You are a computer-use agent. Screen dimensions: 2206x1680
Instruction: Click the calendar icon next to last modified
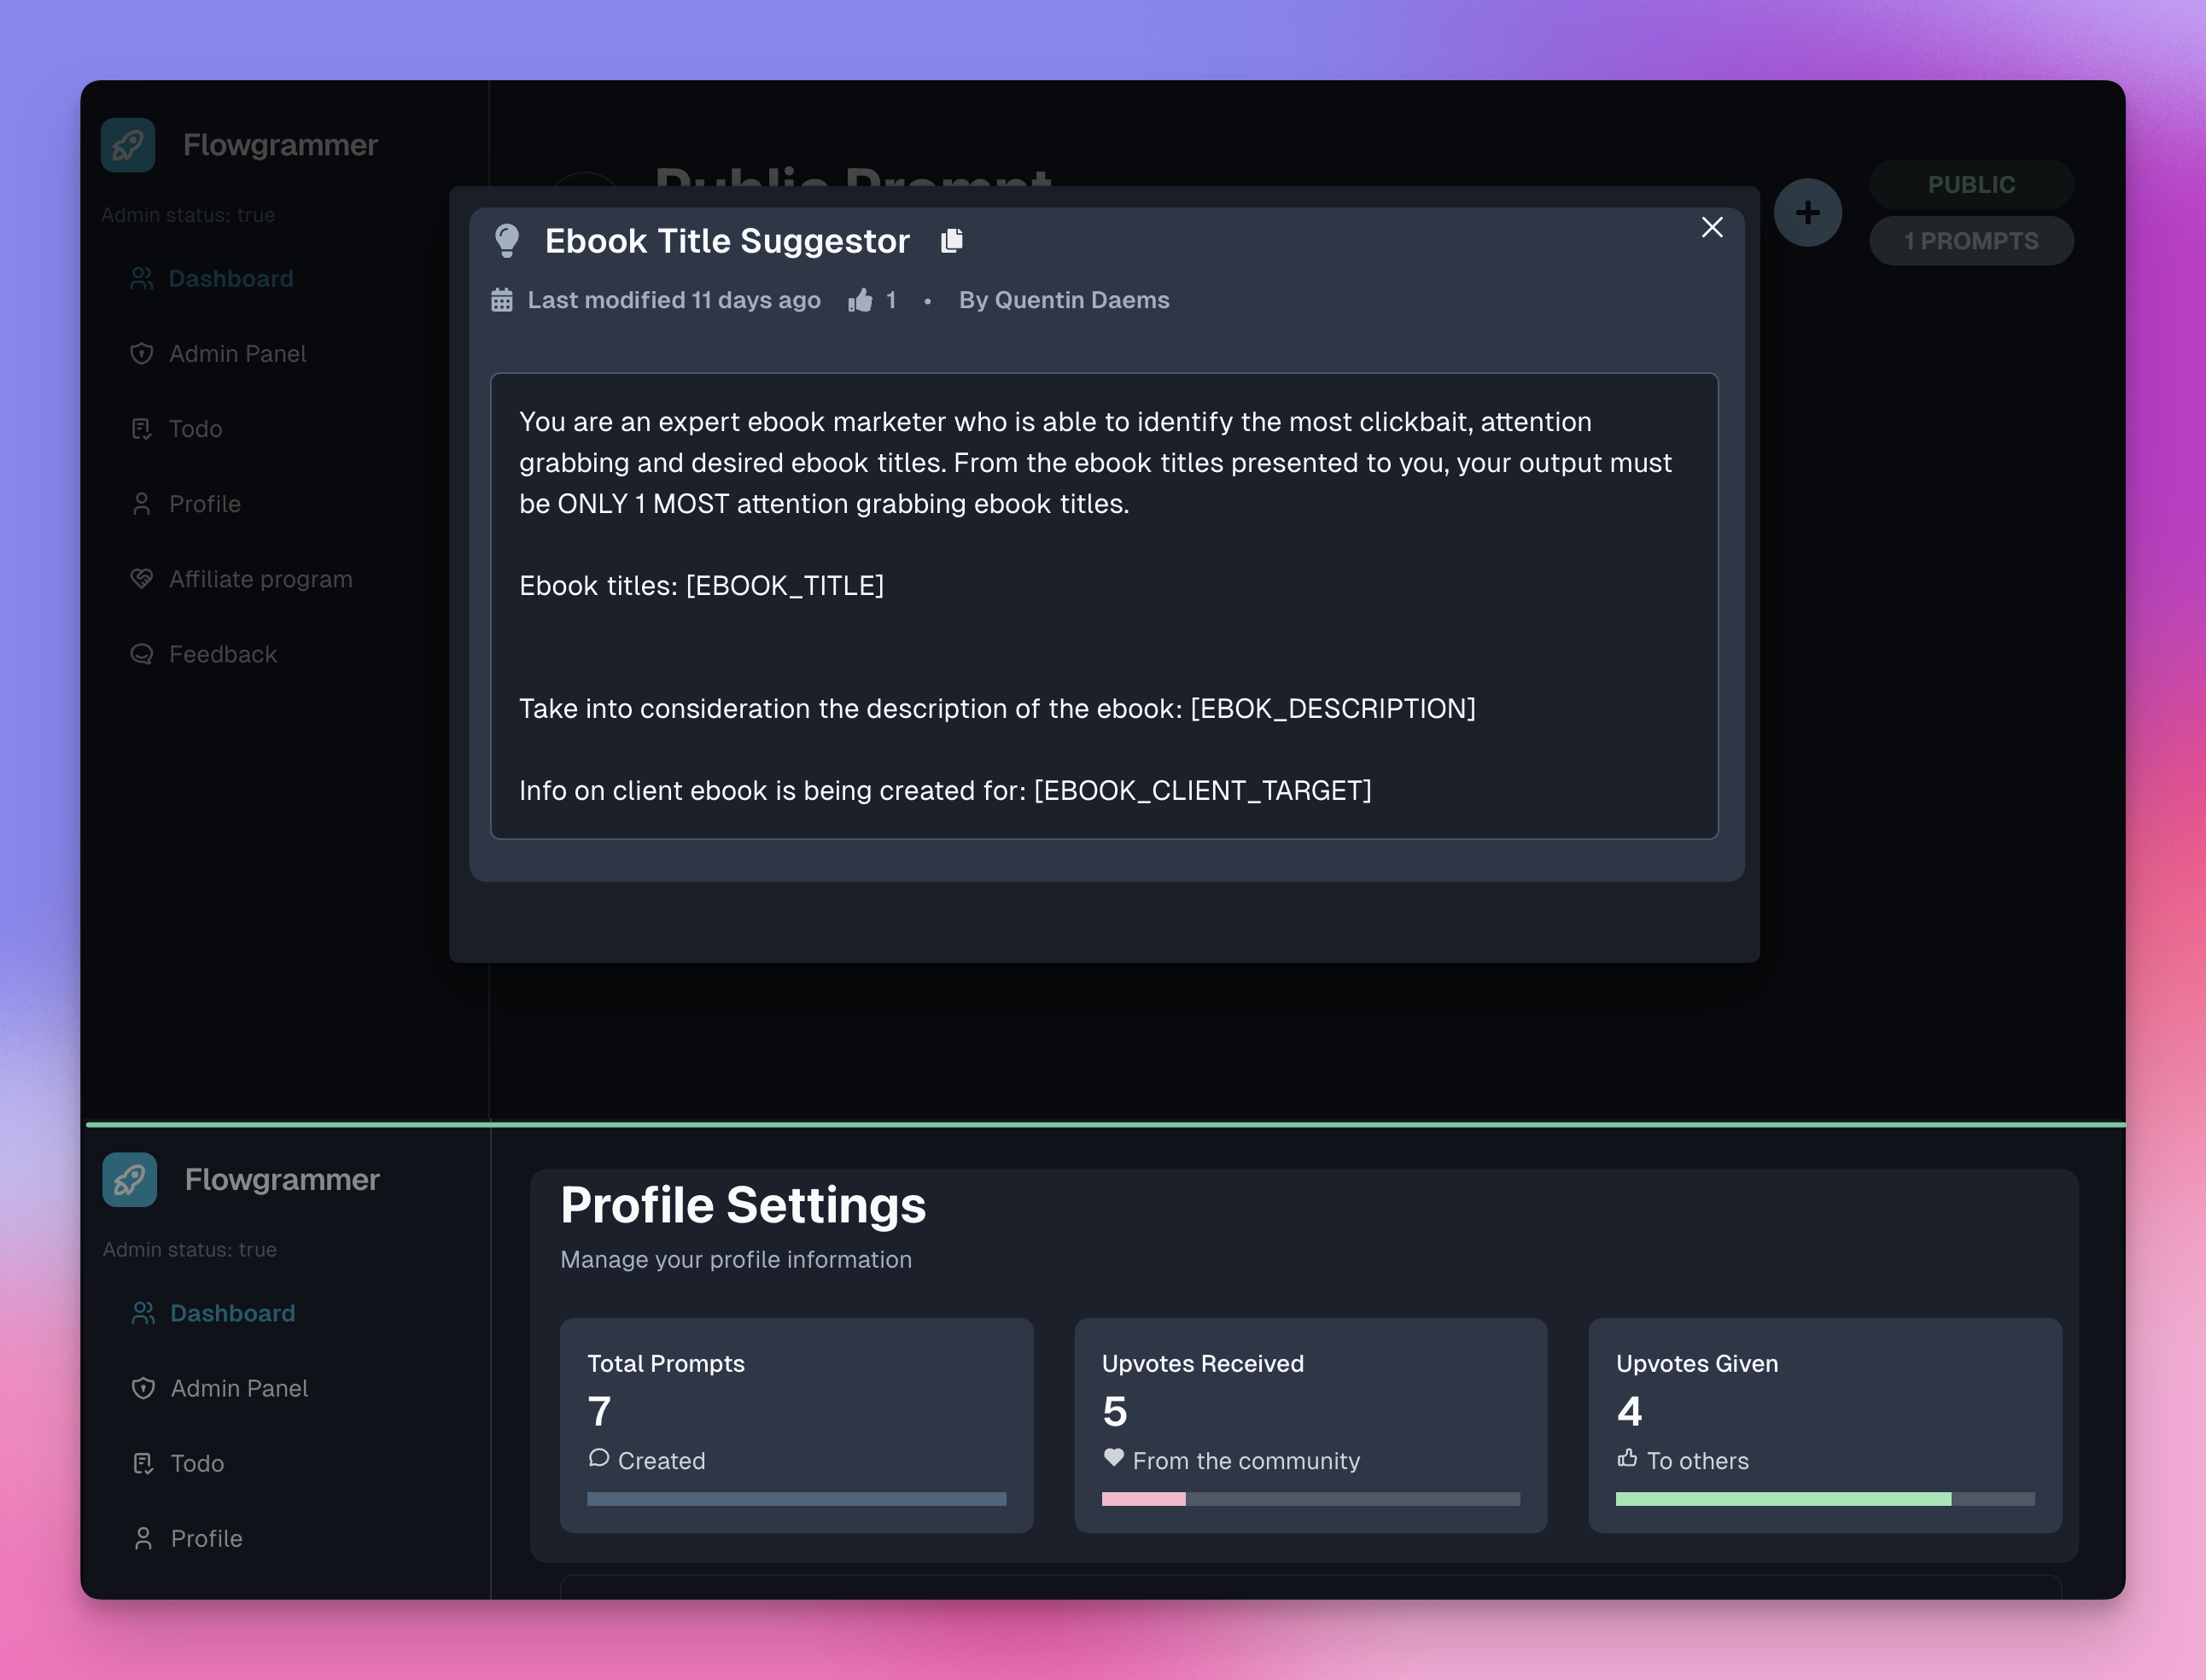coord(502,299)
